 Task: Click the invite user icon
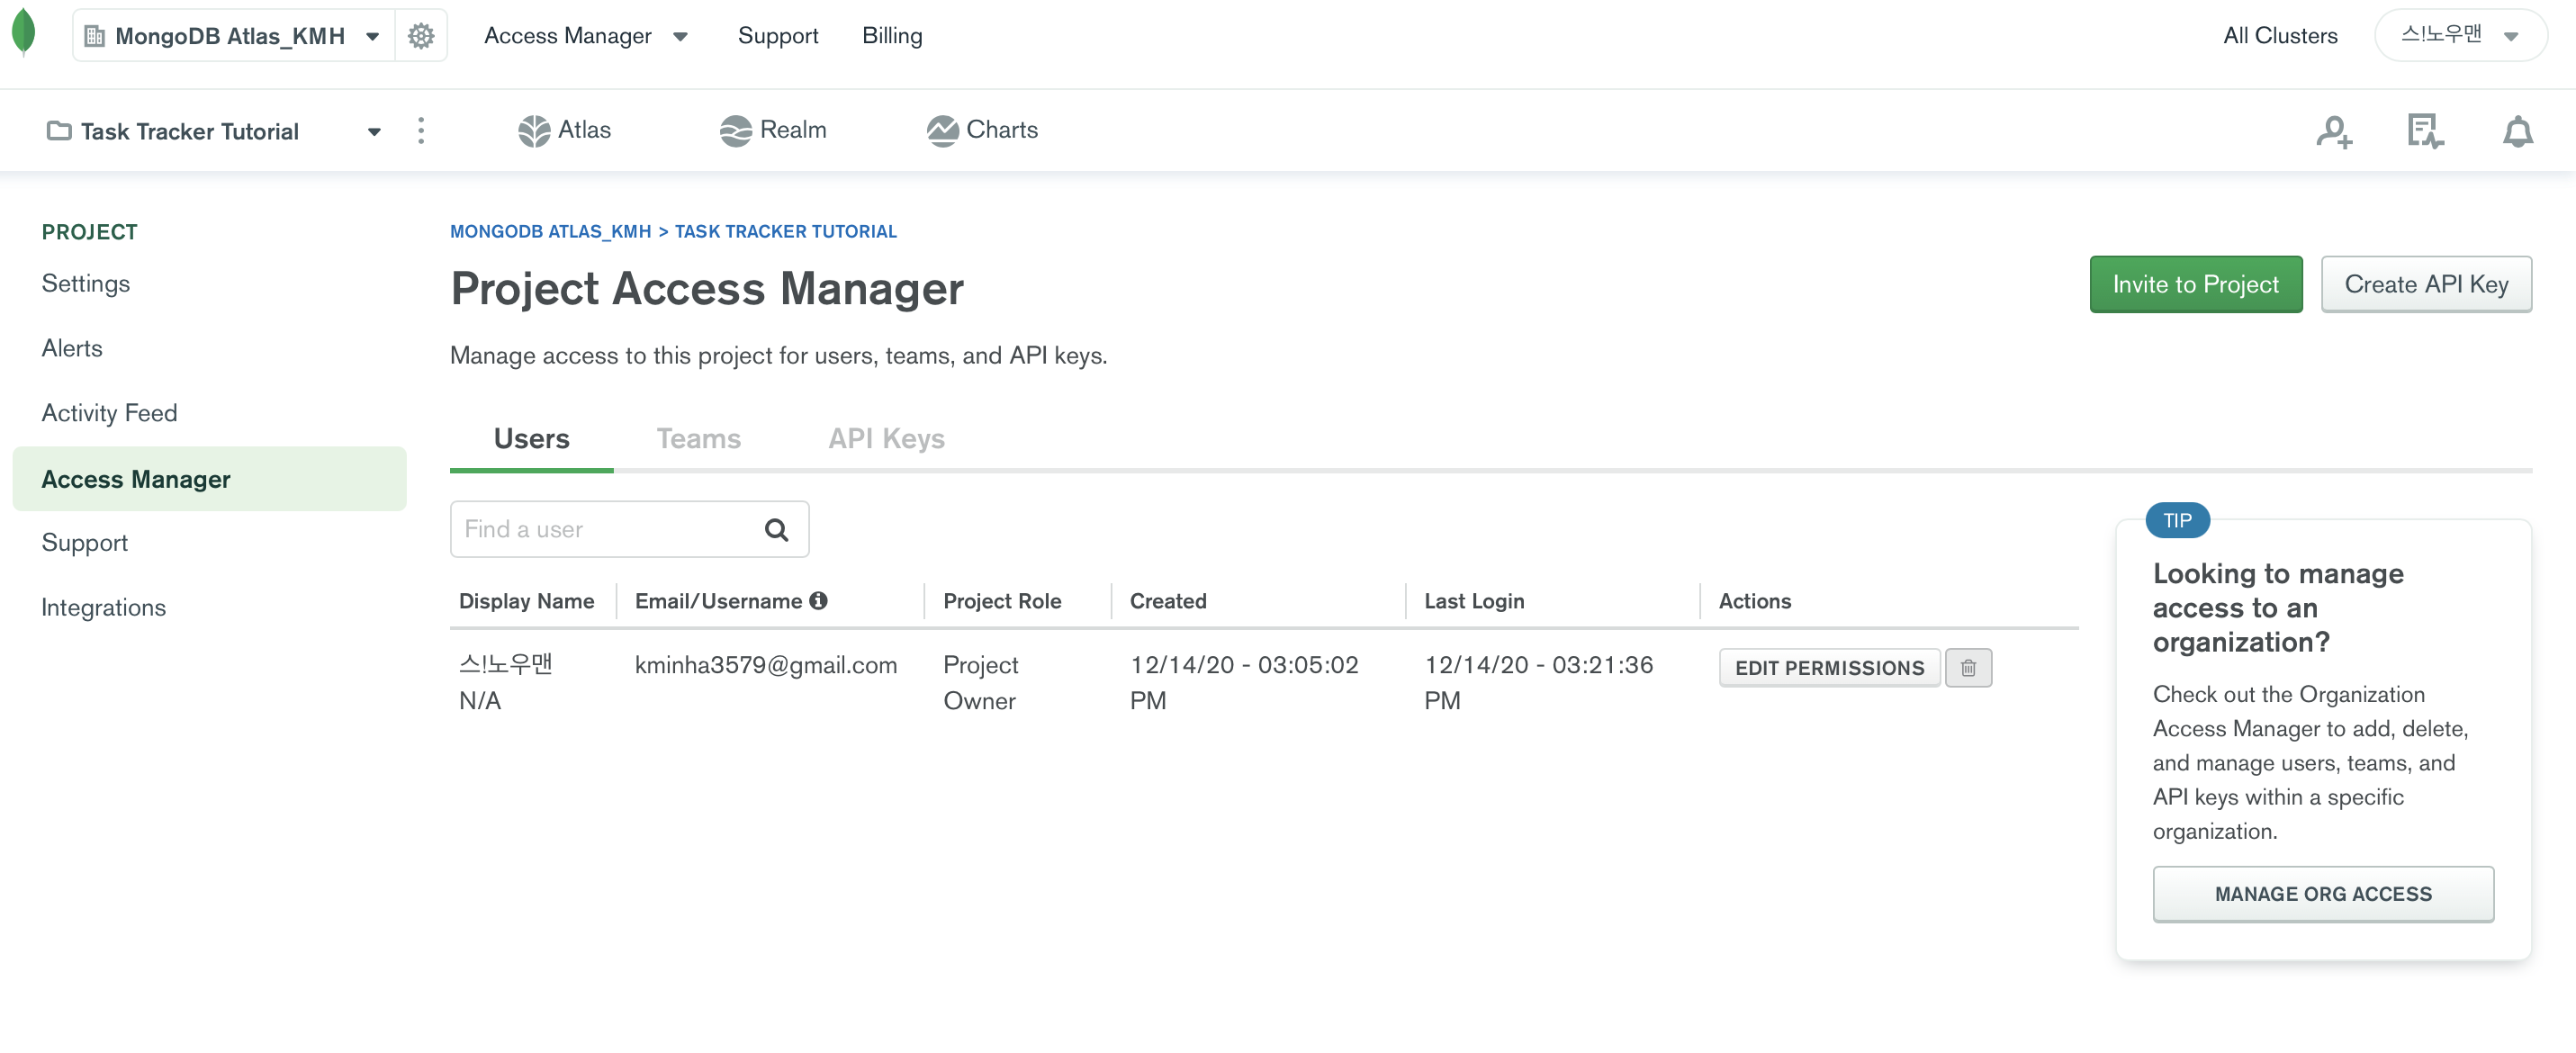click(x=2333, y=132)
